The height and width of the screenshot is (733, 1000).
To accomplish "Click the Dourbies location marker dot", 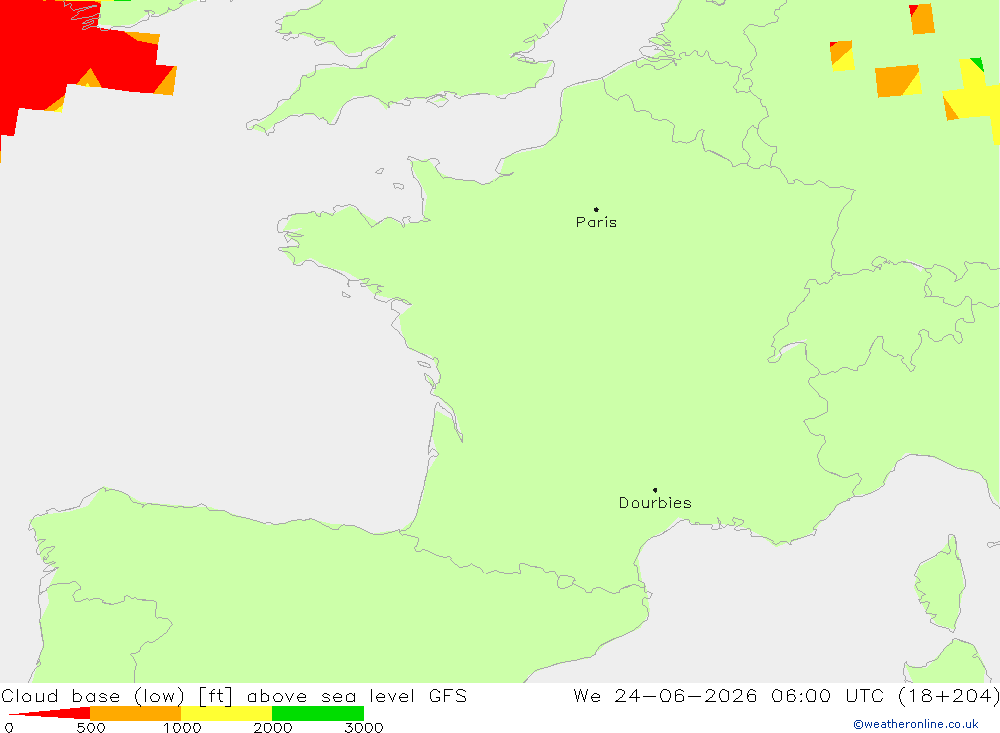I will click(x=655, y=490).
